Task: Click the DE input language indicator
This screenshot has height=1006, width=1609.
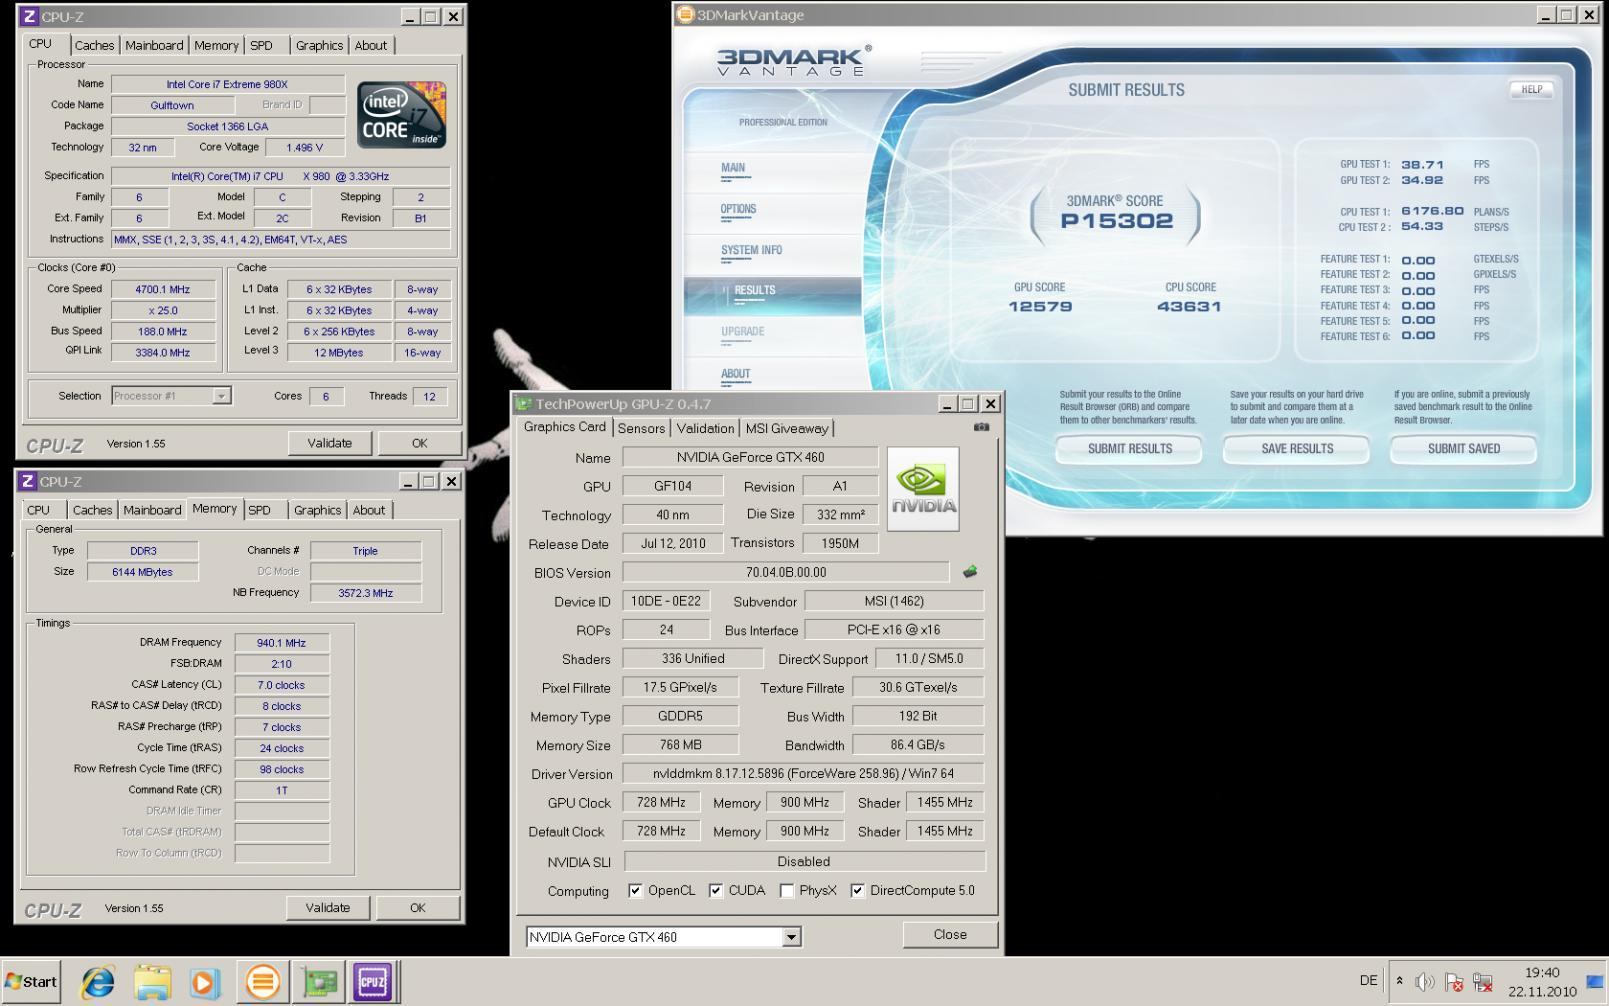Action: click(x=1368, y=981)
